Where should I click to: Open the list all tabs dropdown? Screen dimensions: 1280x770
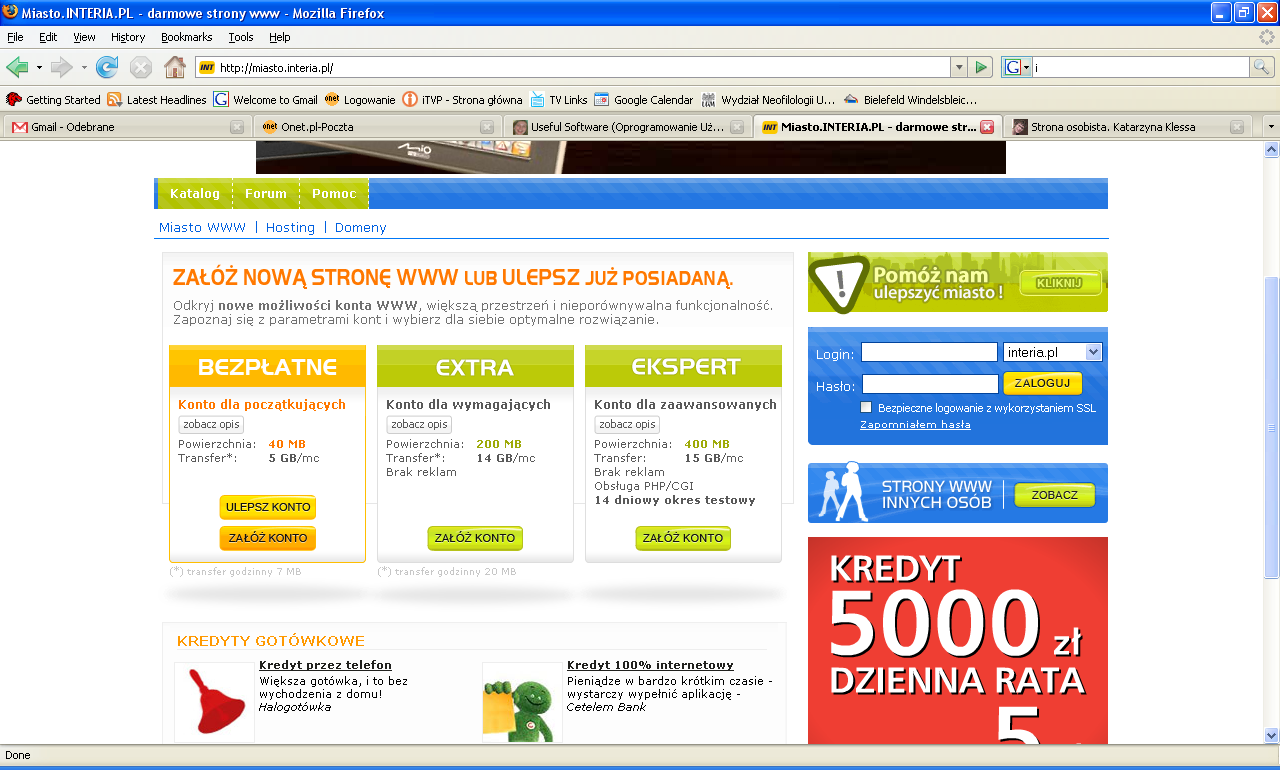(x=1271, y=127)
